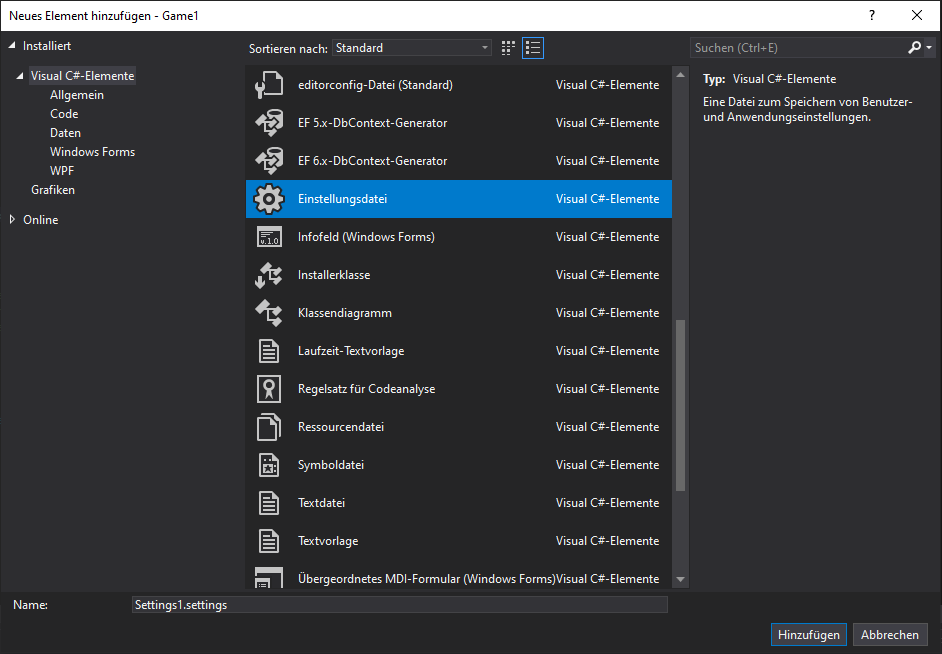
Task: Select the Klassendiagramm template icon
Action: pos(269,313)
